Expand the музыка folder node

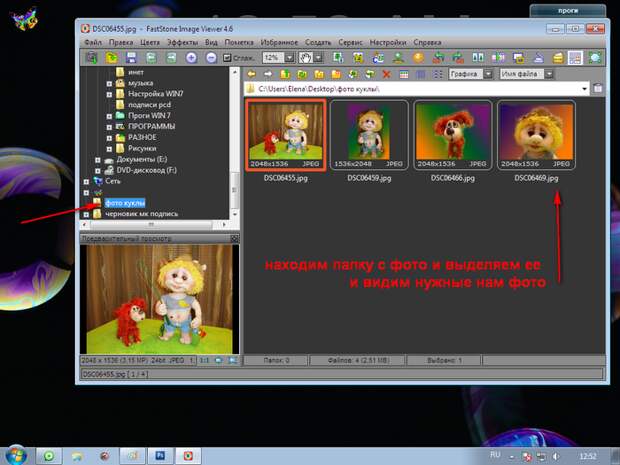pyautogui.click(x=109, y=84)
